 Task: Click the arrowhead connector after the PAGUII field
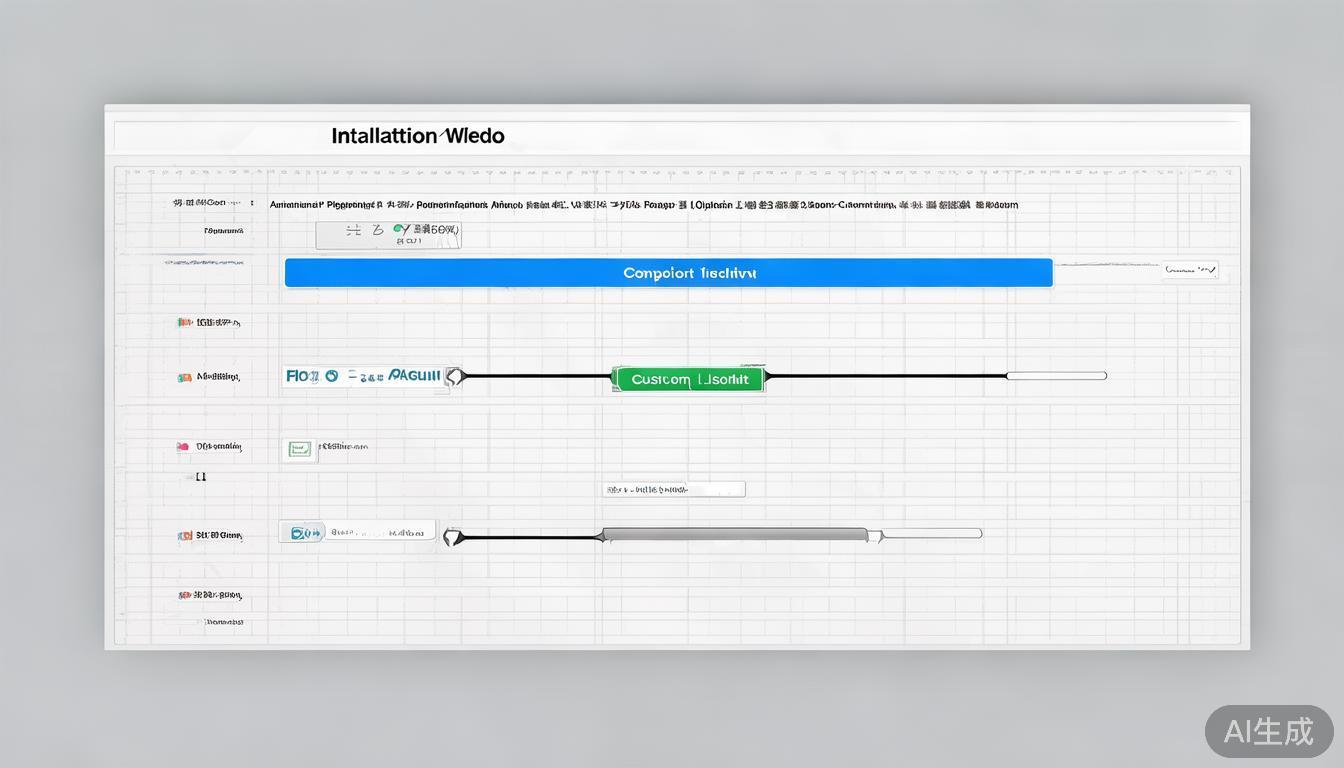[455, 376]
